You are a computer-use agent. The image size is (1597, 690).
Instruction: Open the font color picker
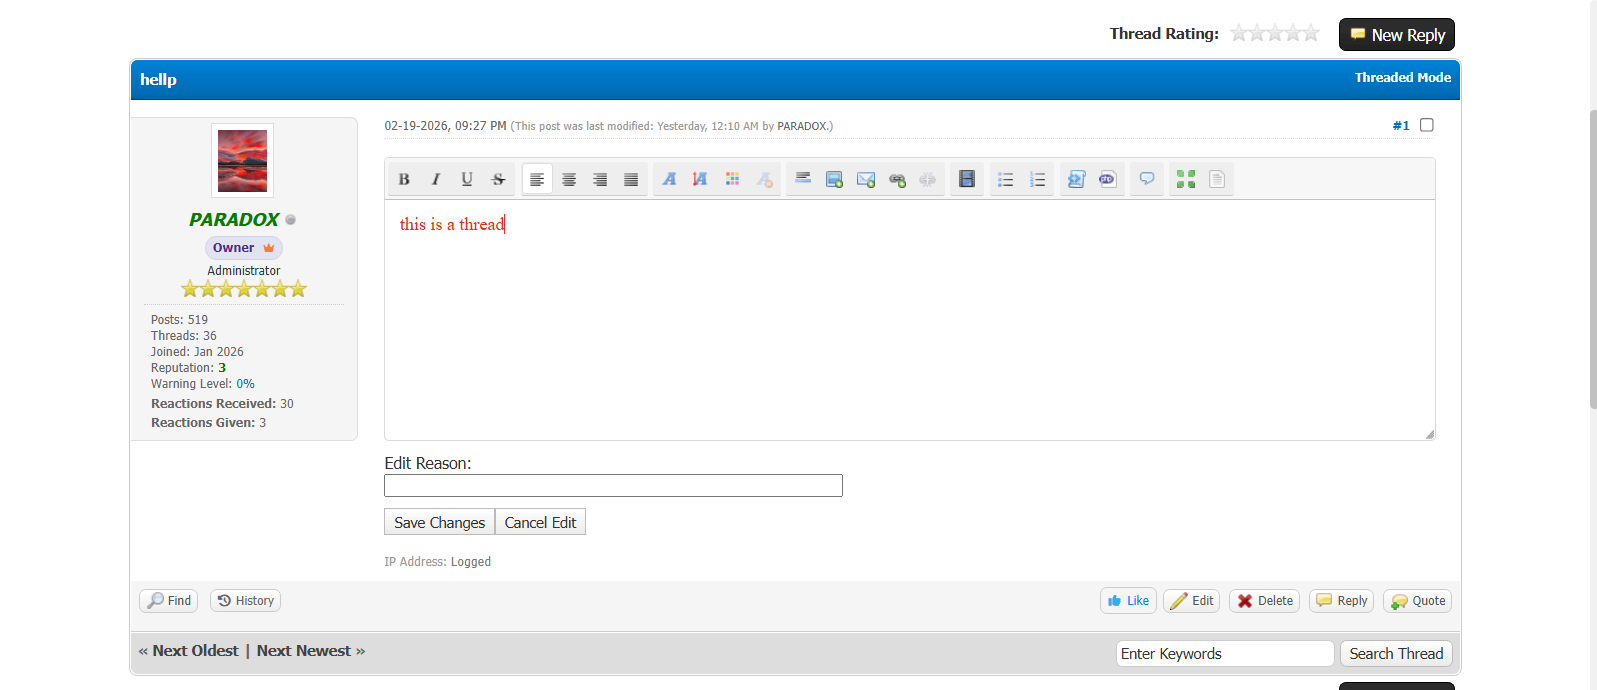732,179
